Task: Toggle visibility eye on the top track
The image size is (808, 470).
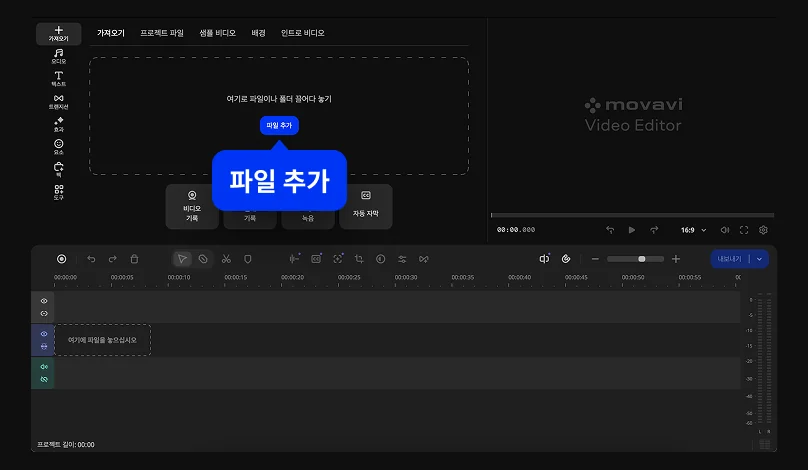Action: [43, 300]
